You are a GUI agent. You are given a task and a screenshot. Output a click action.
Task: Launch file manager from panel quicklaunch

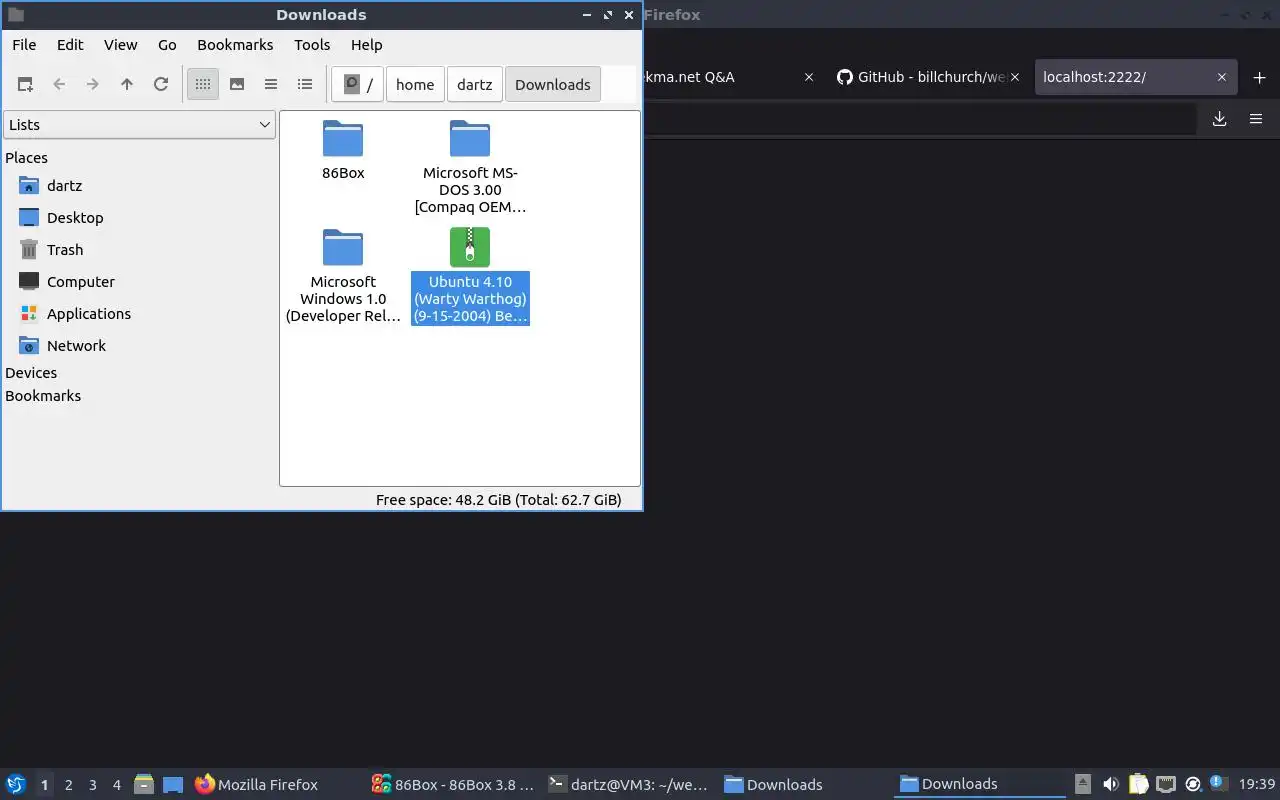tap(144, 785)
